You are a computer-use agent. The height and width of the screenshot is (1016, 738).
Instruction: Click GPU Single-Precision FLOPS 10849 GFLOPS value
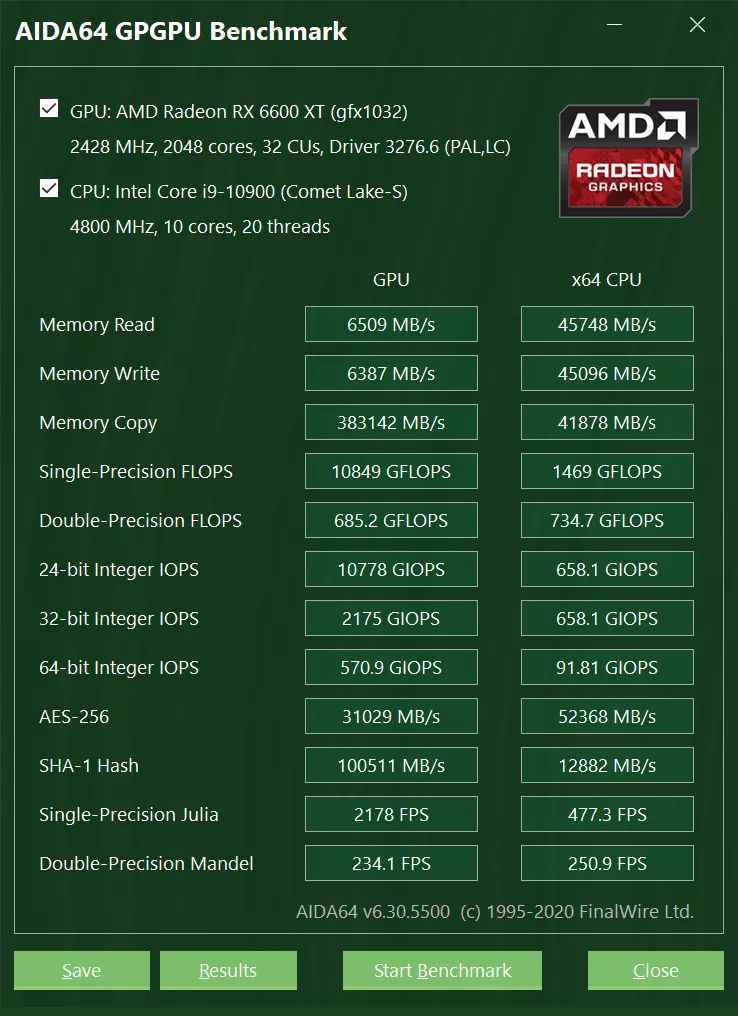point(391,471)
